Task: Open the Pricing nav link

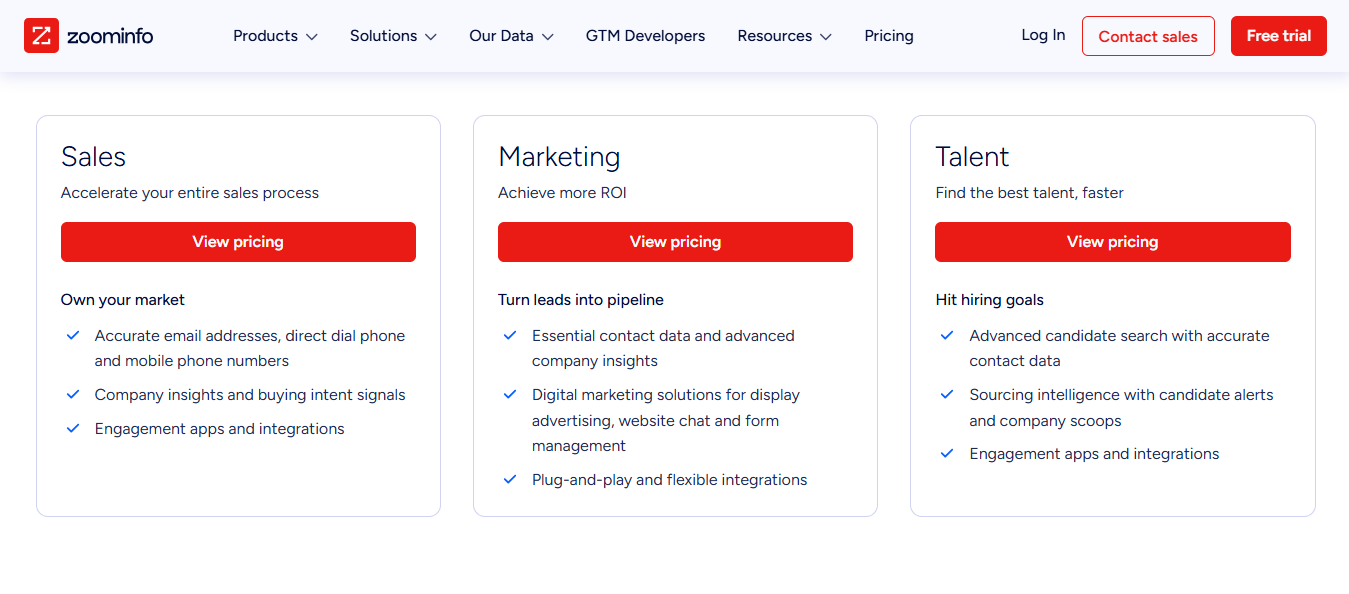Action: point(889,36)
